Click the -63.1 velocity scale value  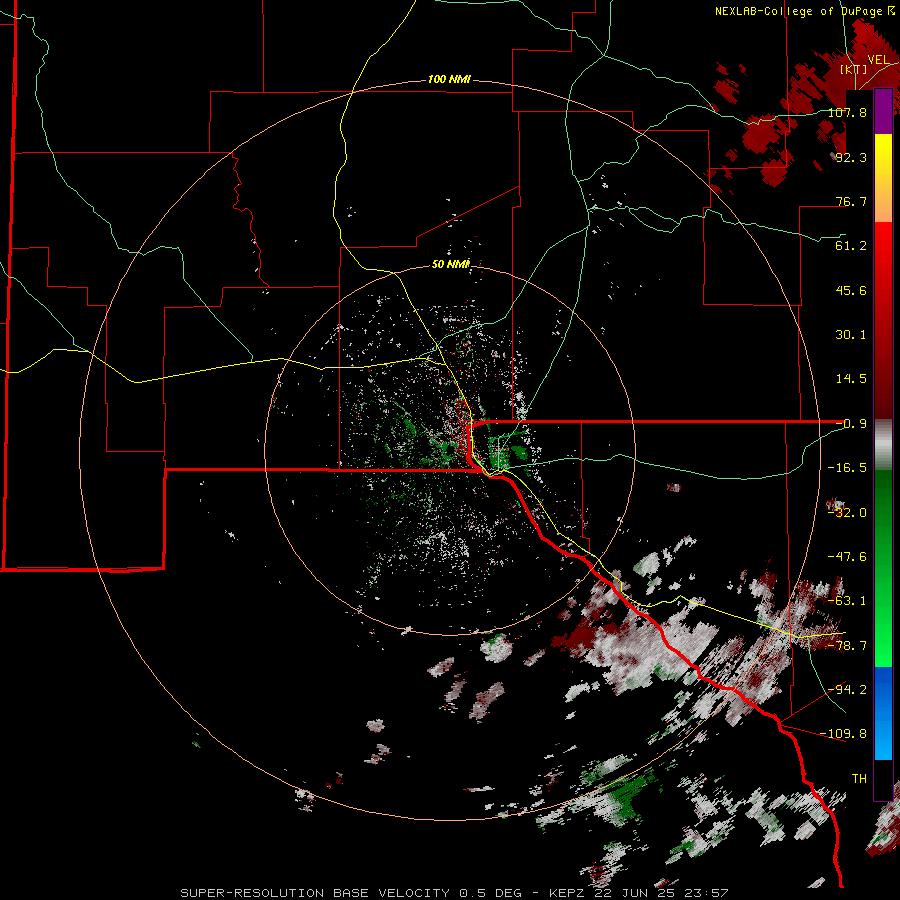pyautogui.click(x=848, y=601)
